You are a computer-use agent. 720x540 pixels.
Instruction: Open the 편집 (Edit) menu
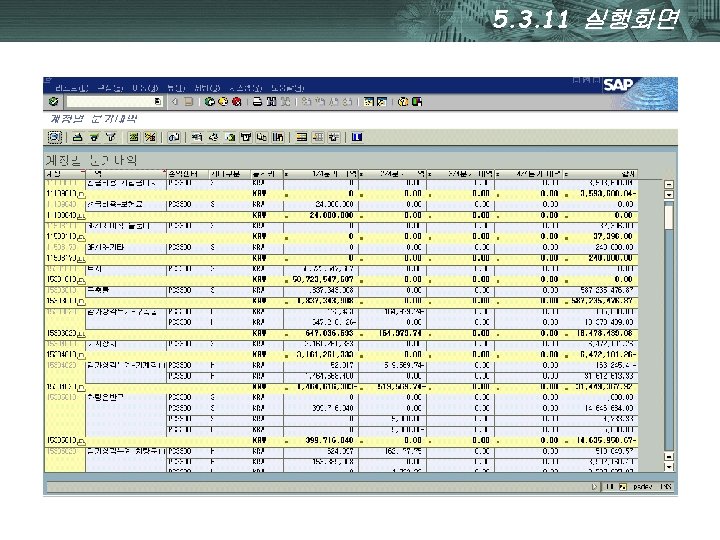(111, 88)
